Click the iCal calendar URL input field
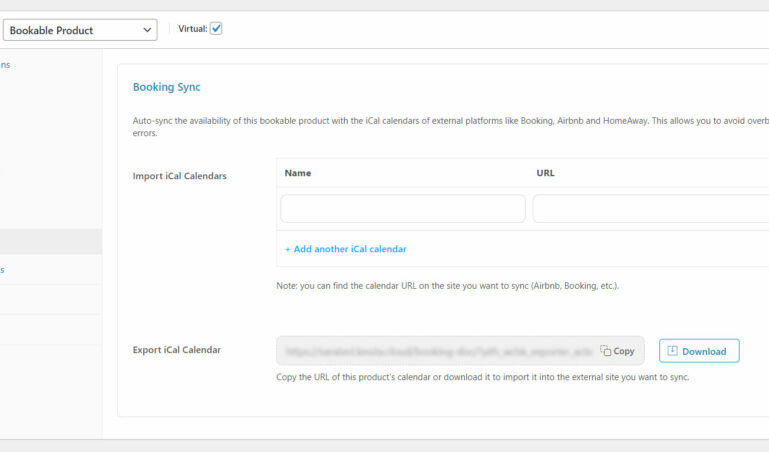Viewport: 769px width, 452px height. pyautogui.click(x=650, y=208)
